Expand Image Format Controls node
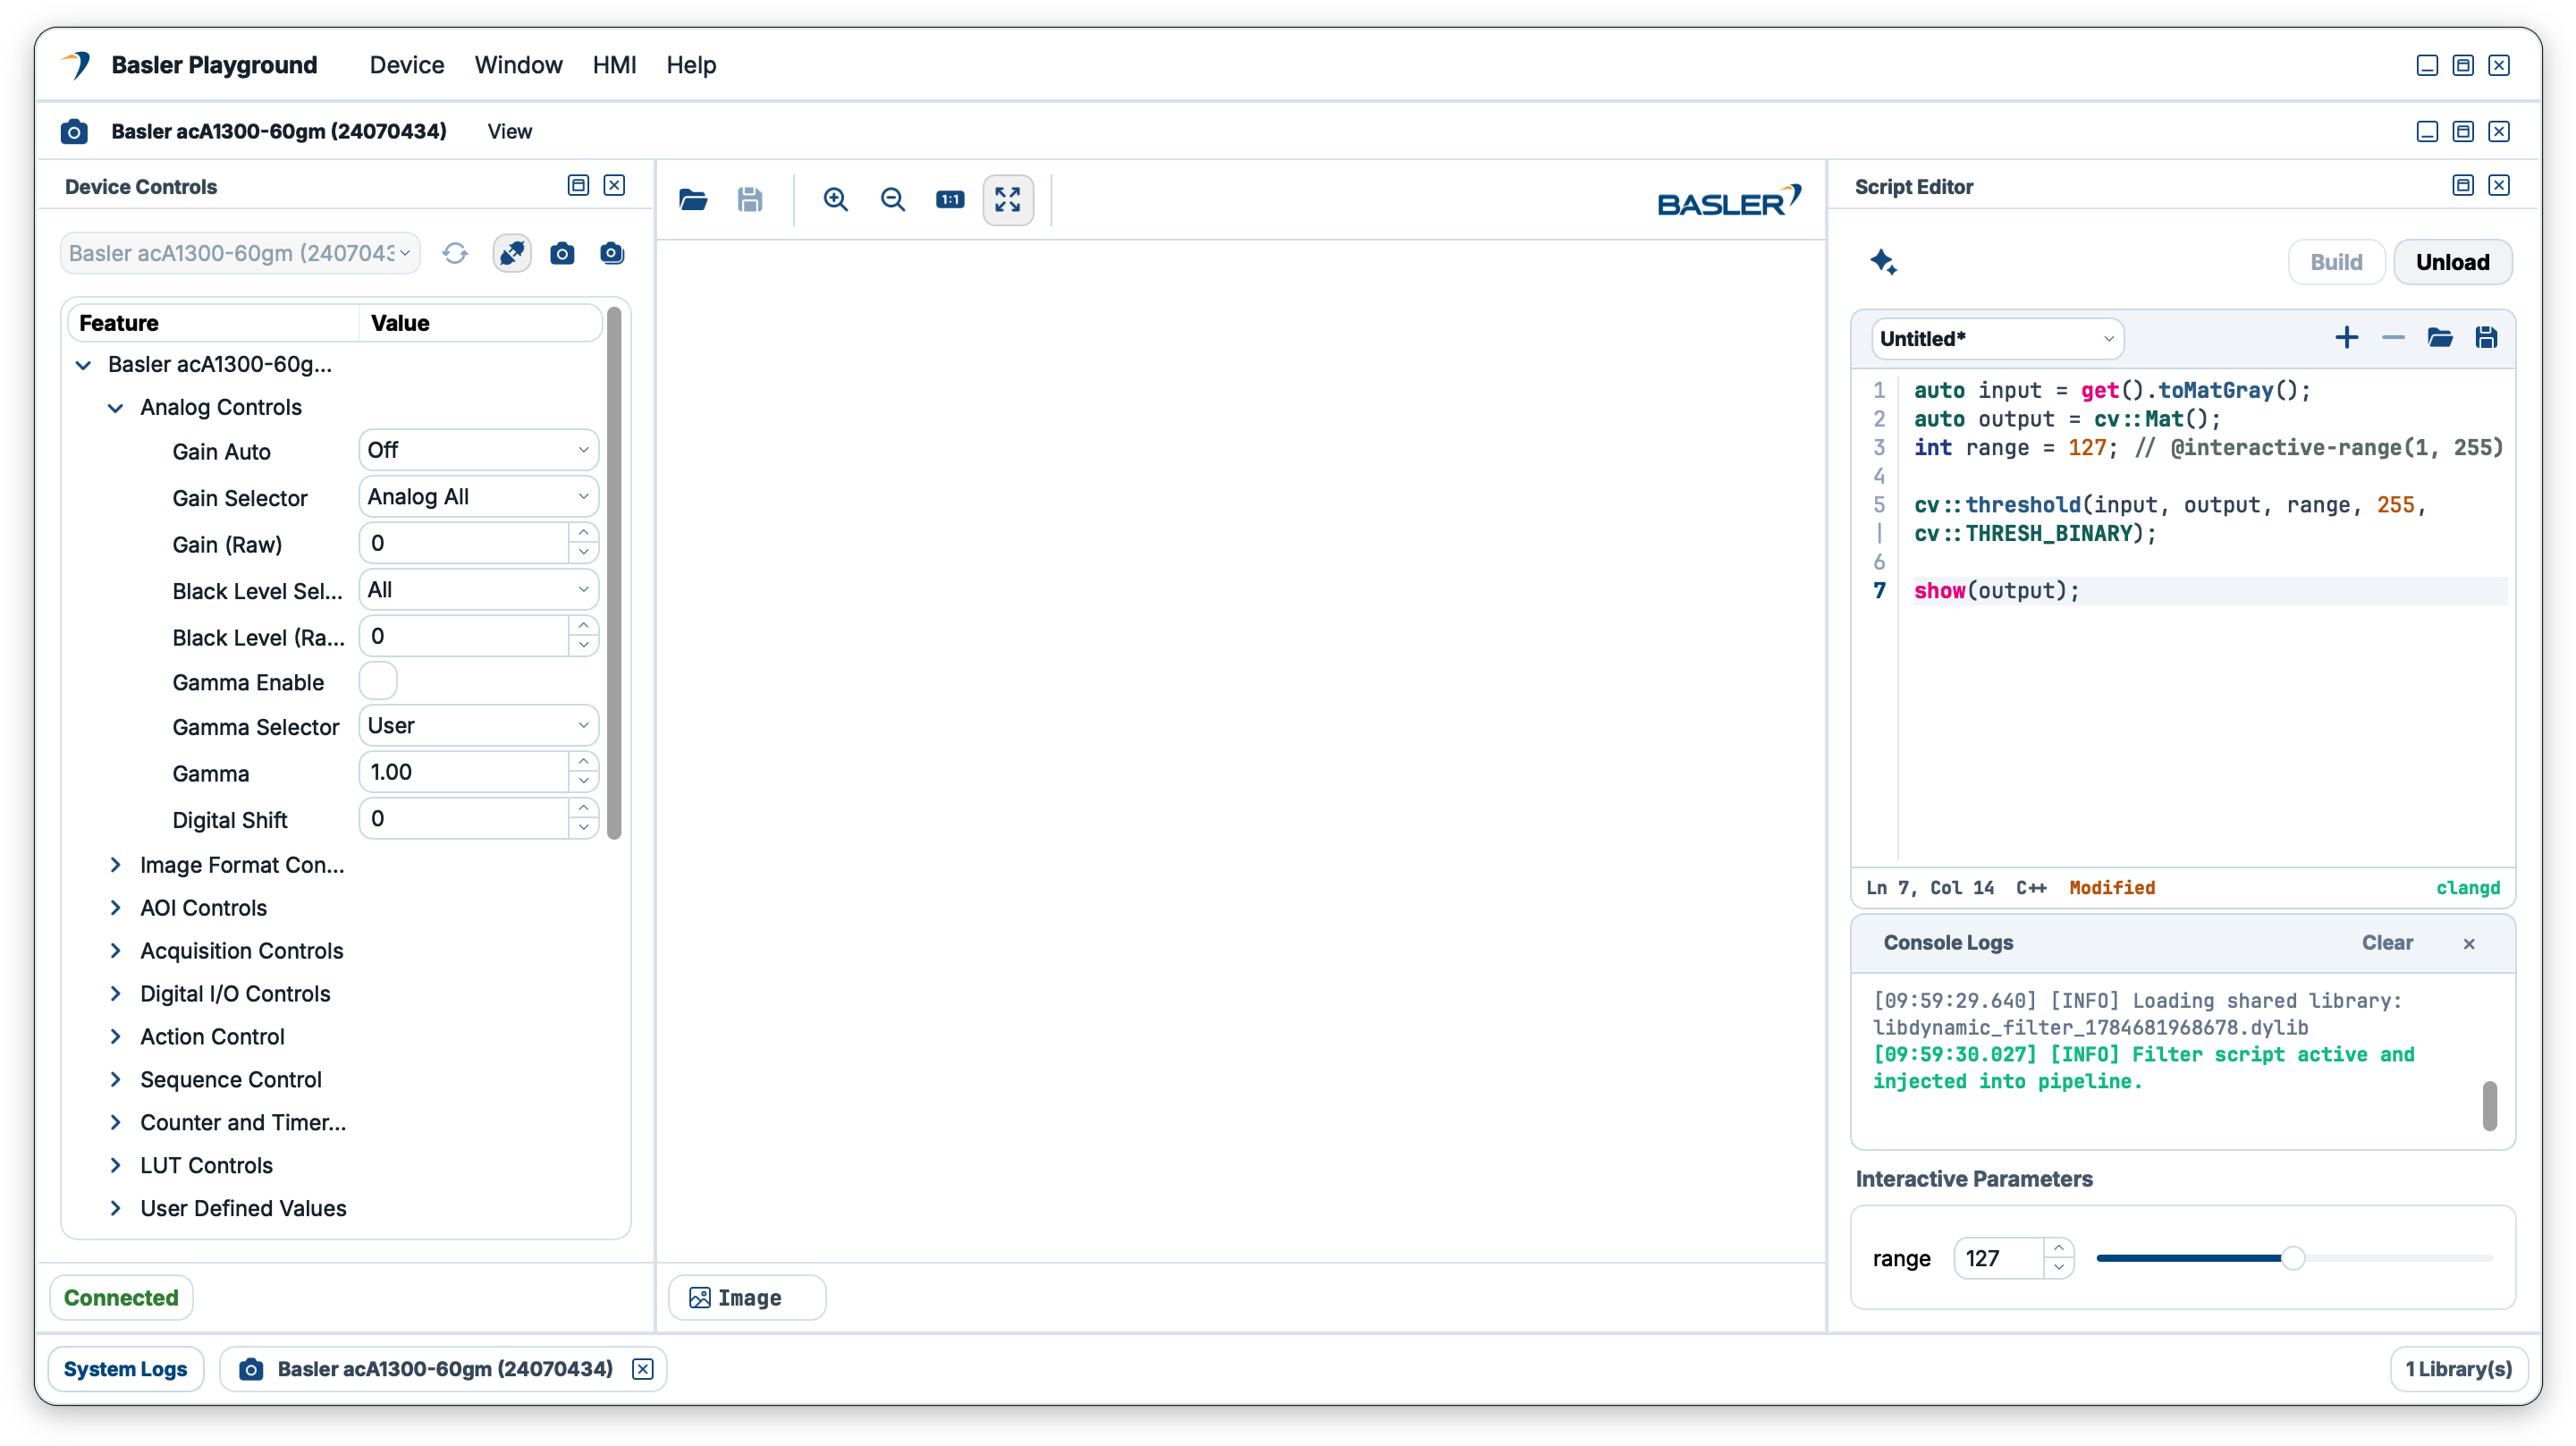The width and height of the screenshot is (2576, 1446). [x=116, y=865]
